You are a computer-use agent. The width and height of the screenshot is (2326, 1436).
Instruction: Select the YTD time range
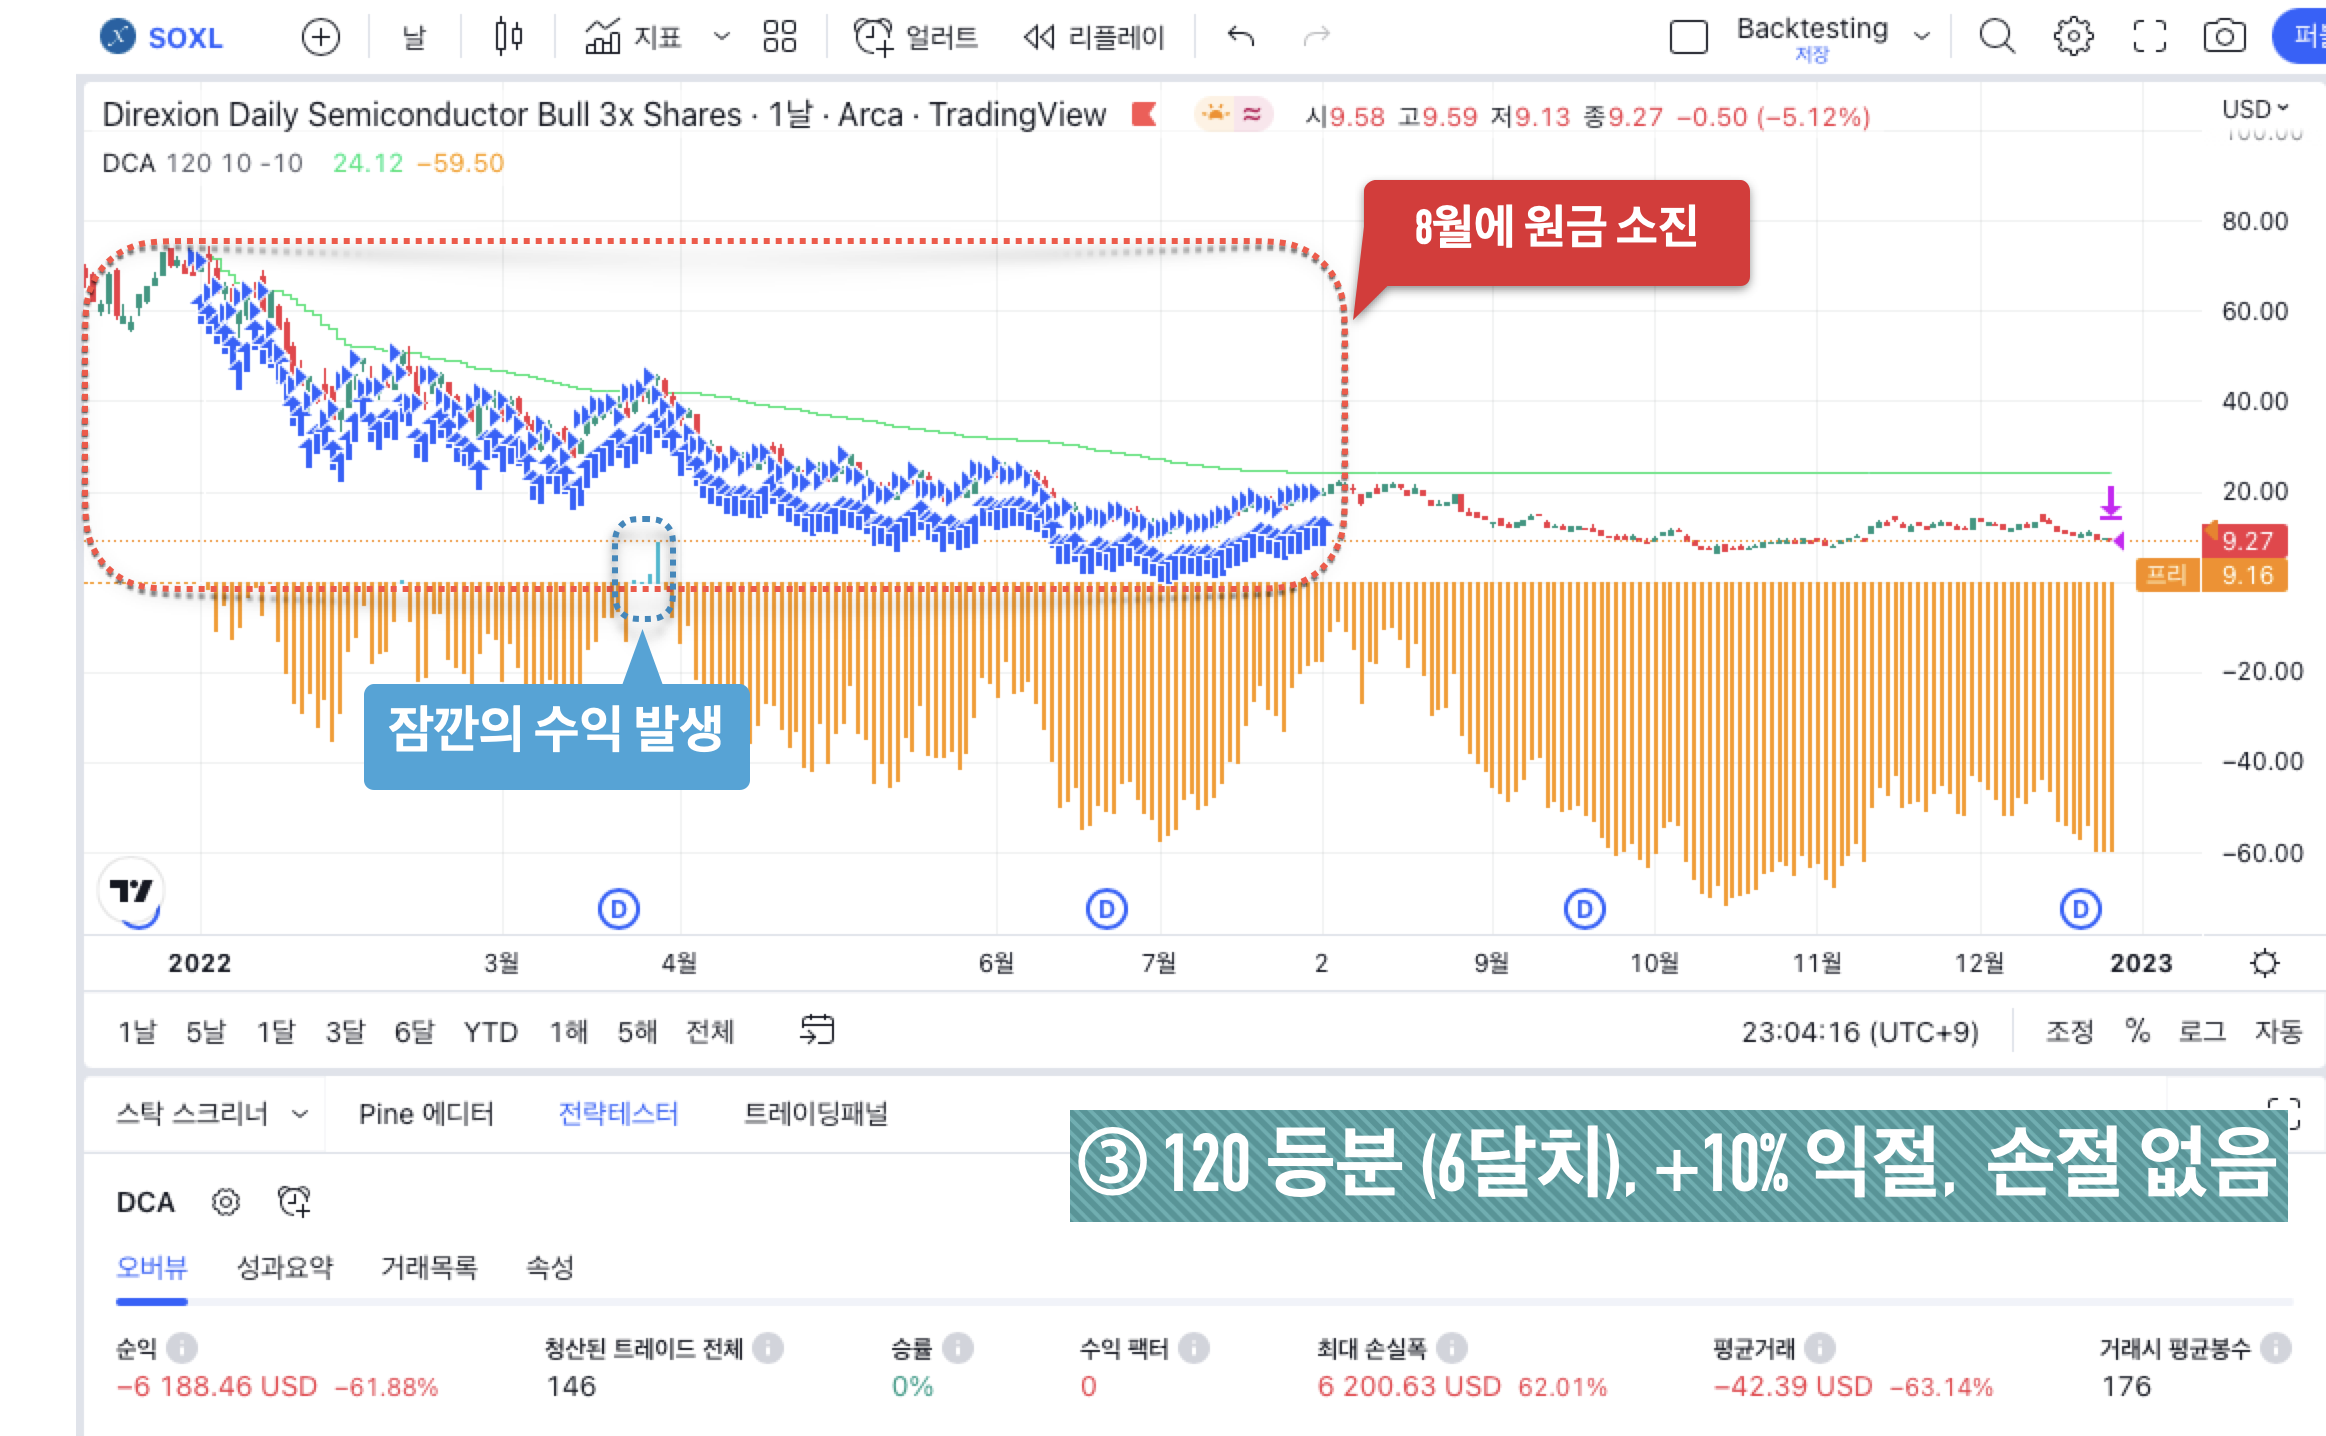491,1032
